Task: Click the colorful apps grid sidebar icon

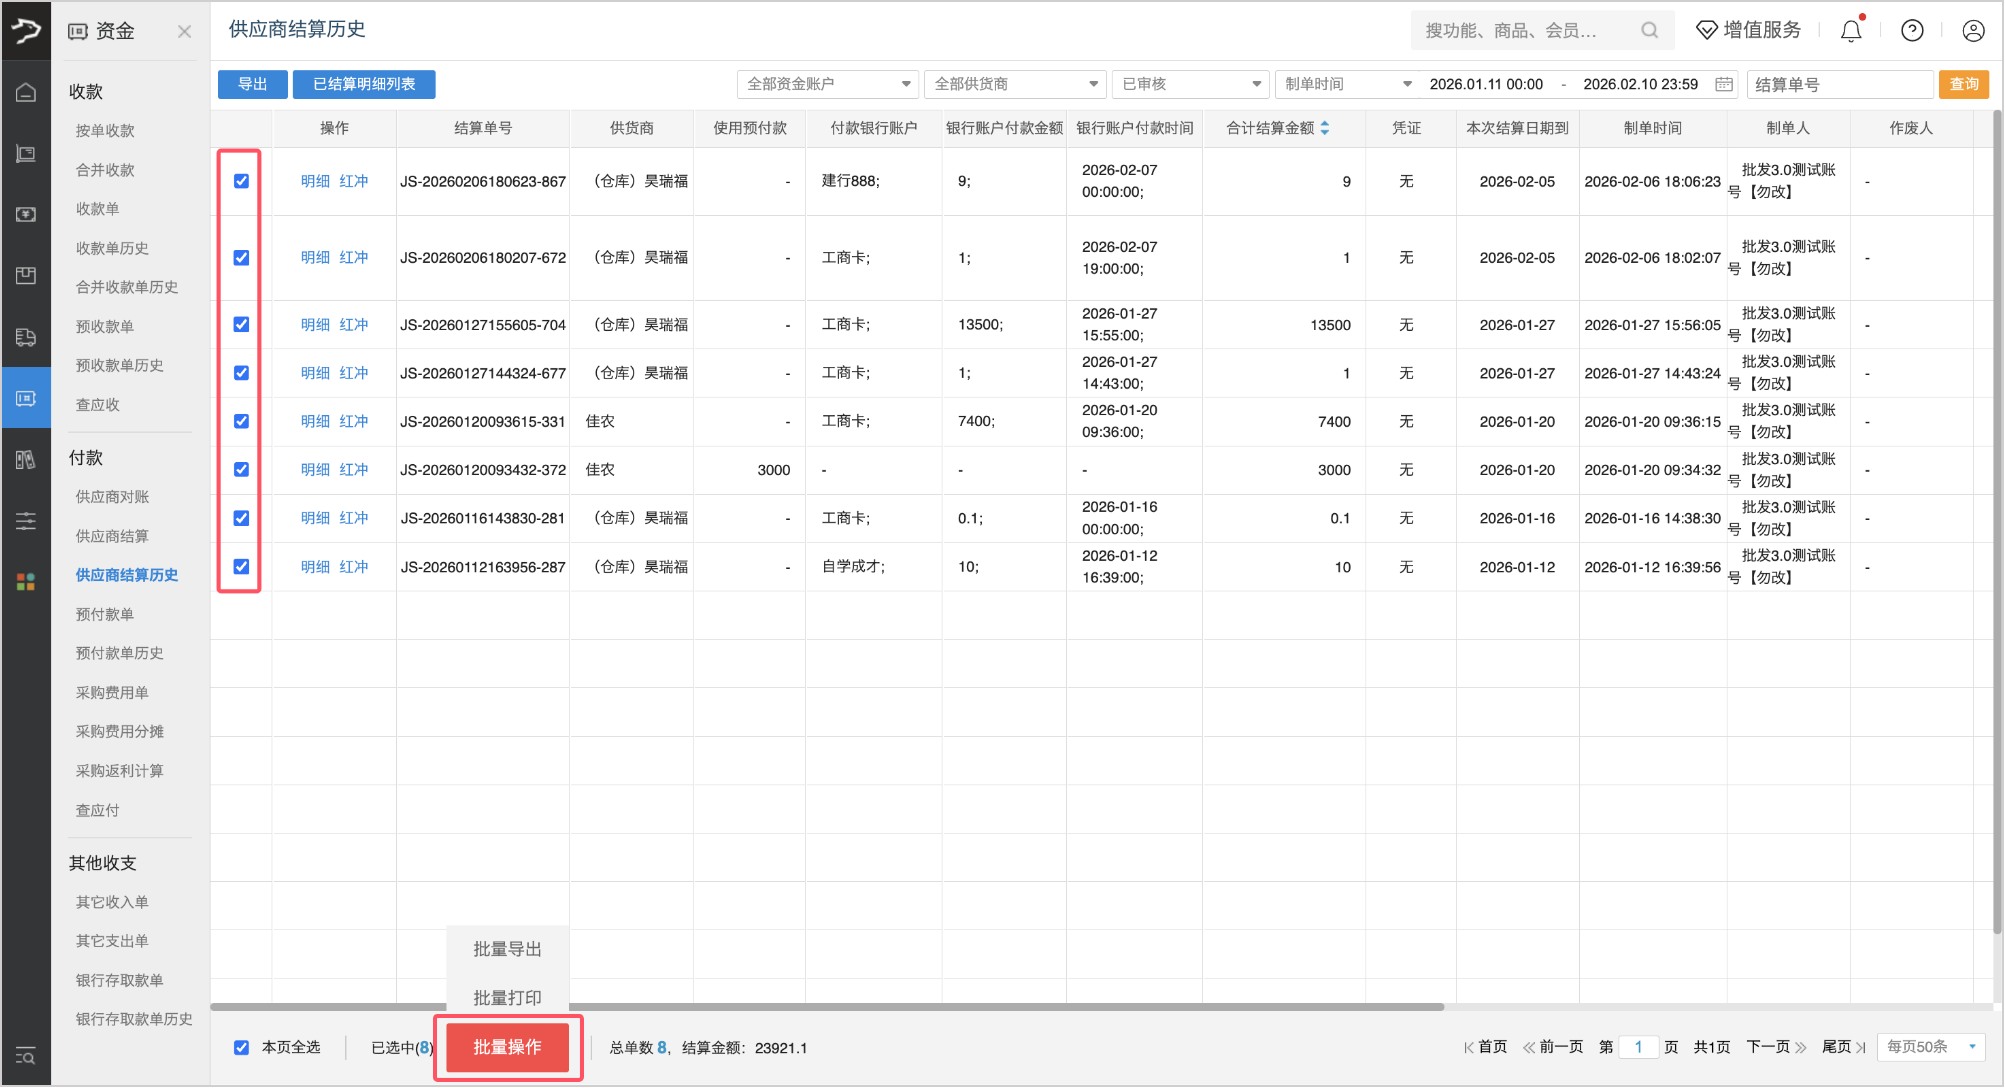Action: (x=26, y=582)
